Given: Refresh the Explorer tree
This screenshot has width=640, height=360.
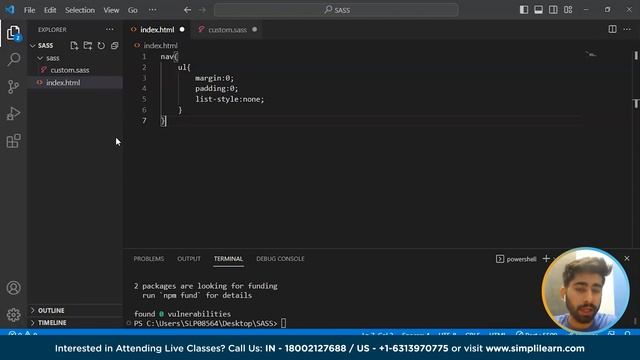Looking at the screenshot, I should click(x=101, y=45).
